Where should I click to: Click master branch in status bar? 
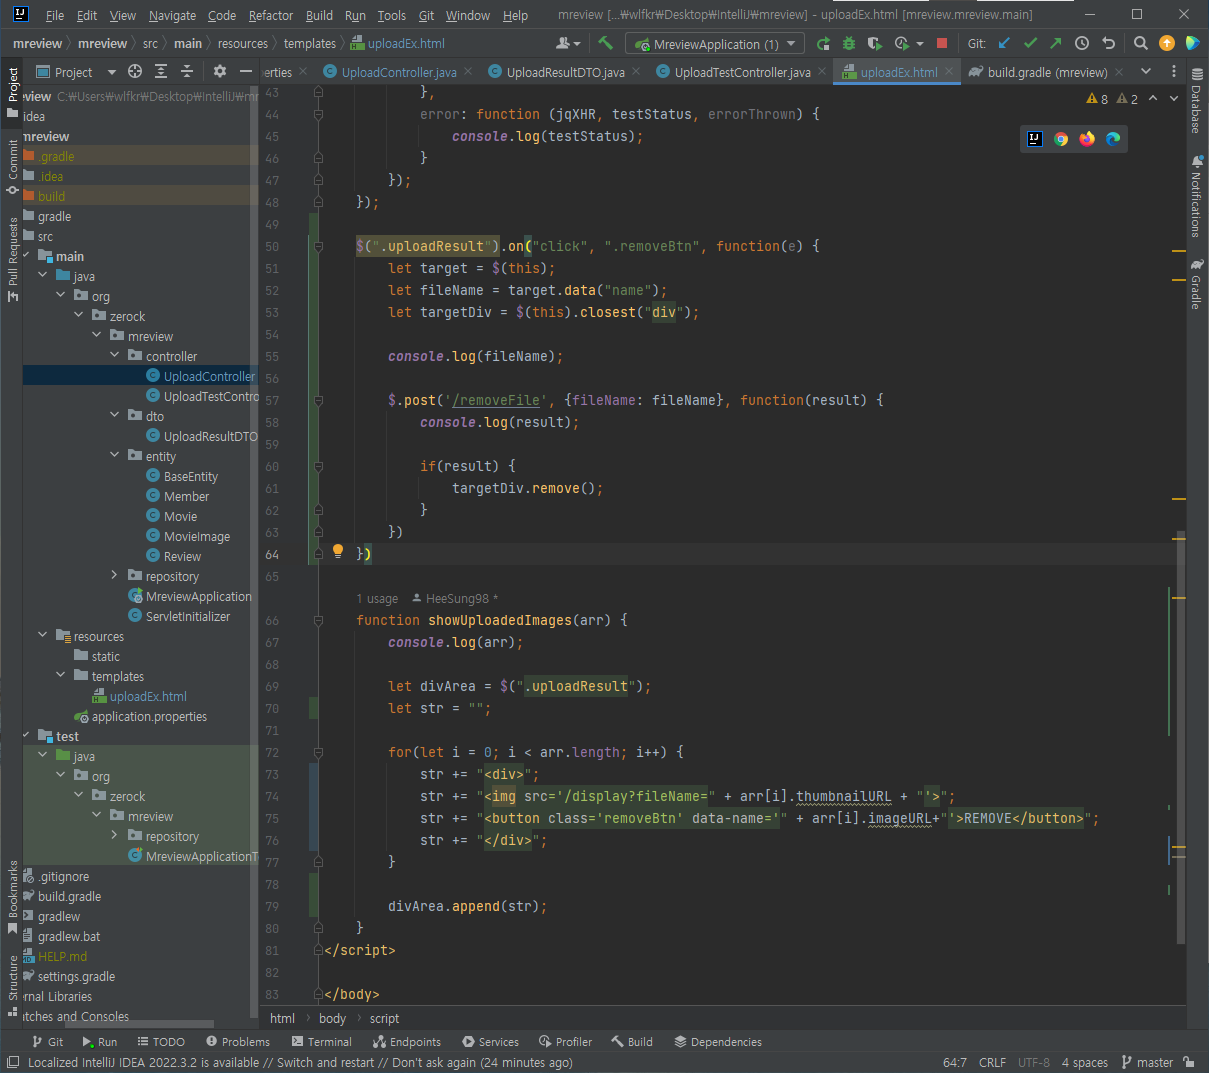point(1147,1062)
